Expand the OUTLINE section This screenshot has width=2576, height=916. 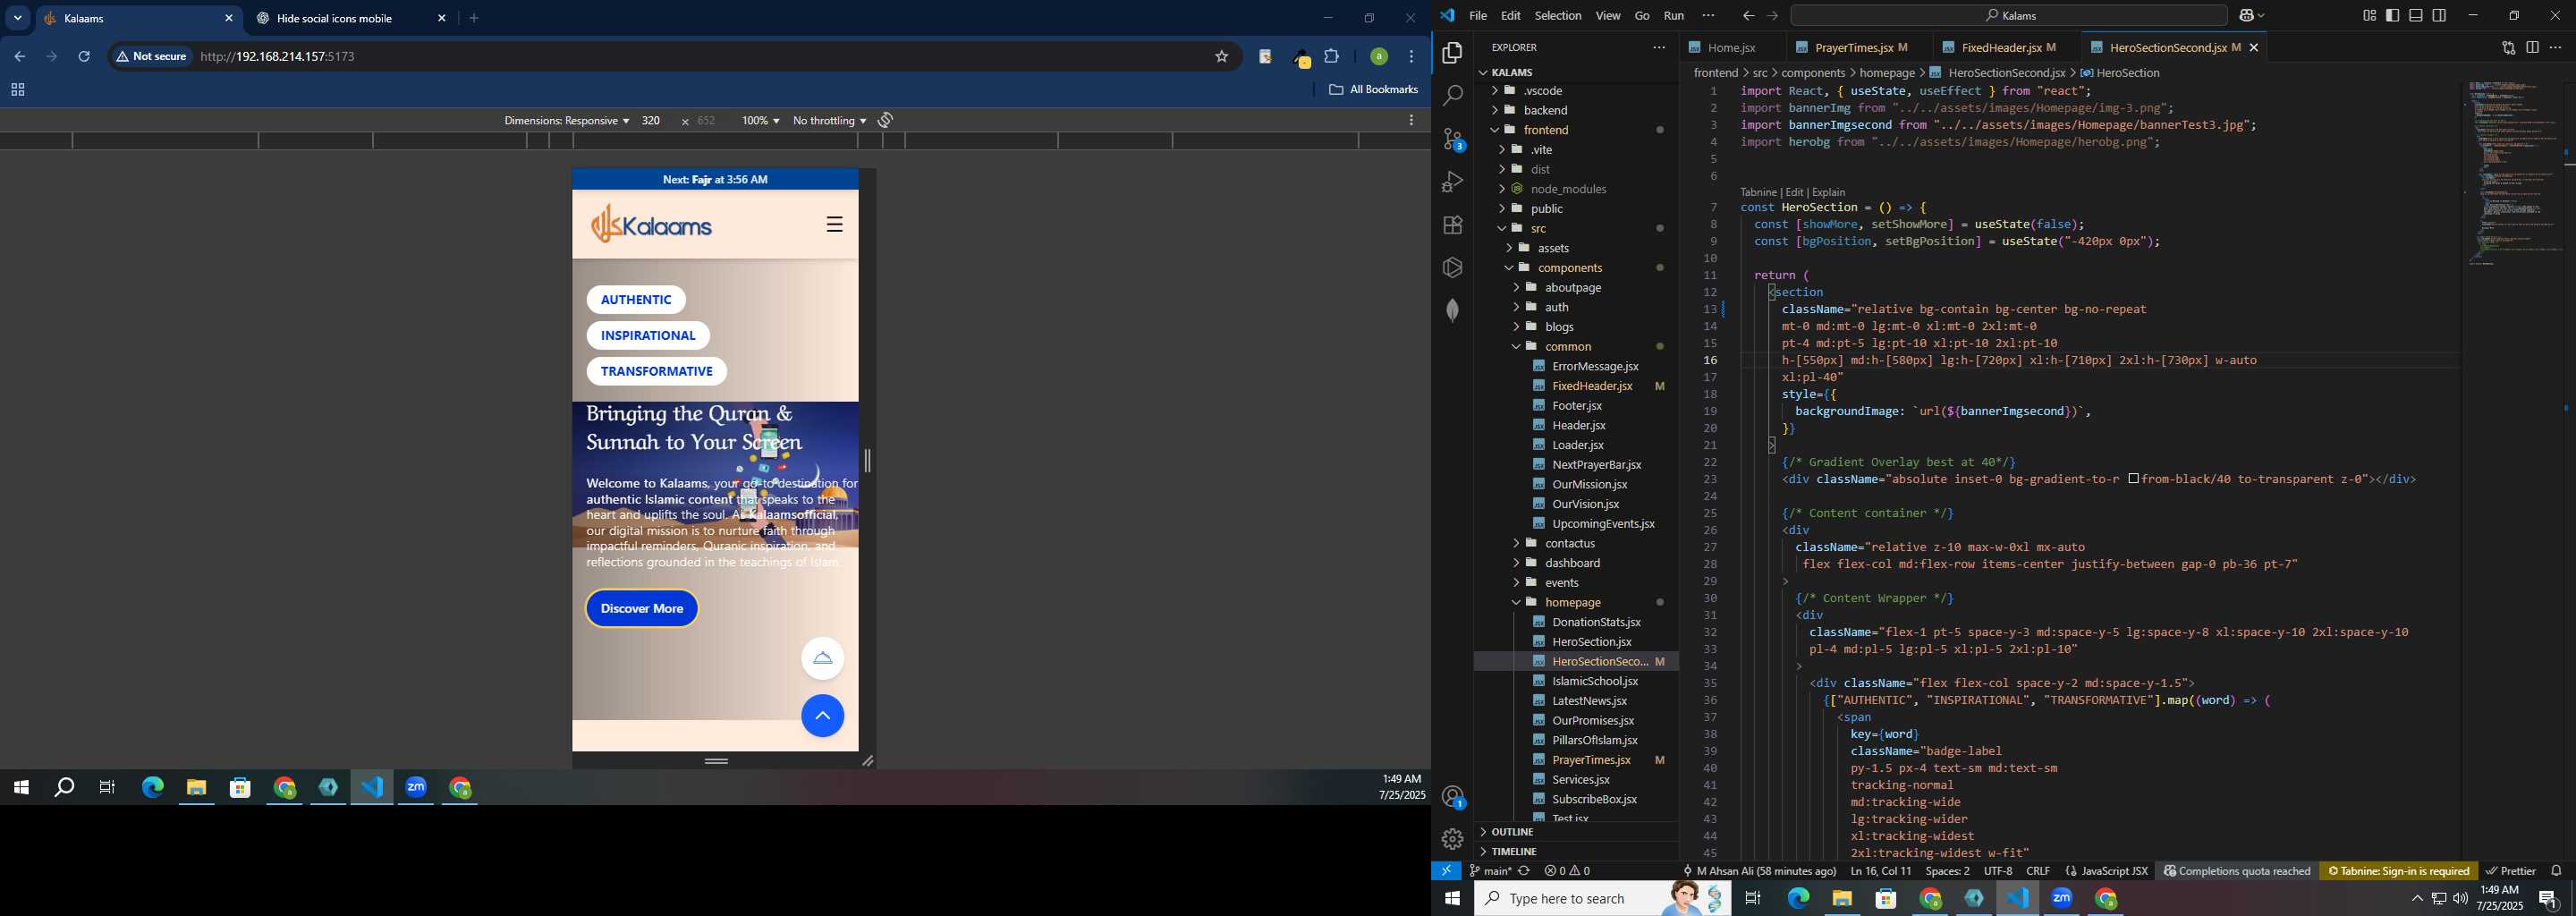point(1574,832)
